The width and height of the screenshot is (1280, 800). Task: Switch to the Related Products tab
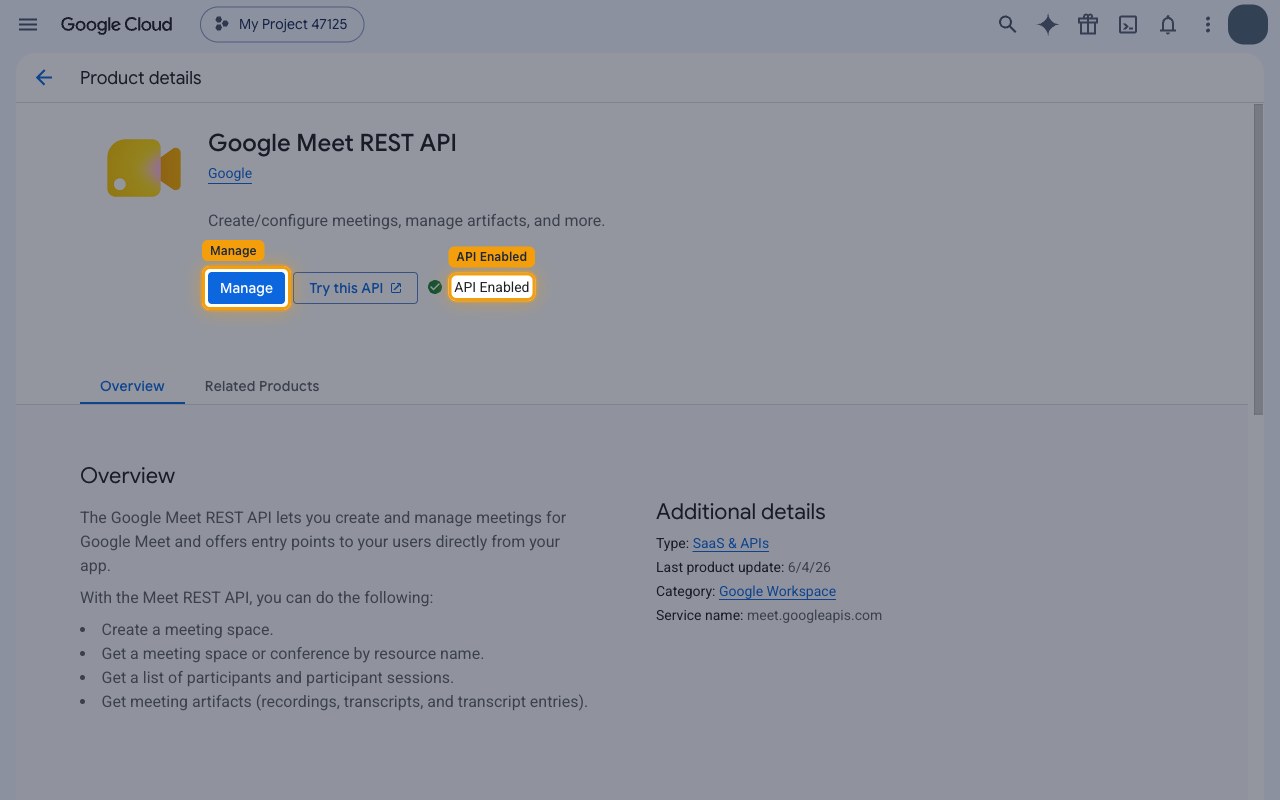(x=262, y=386)
